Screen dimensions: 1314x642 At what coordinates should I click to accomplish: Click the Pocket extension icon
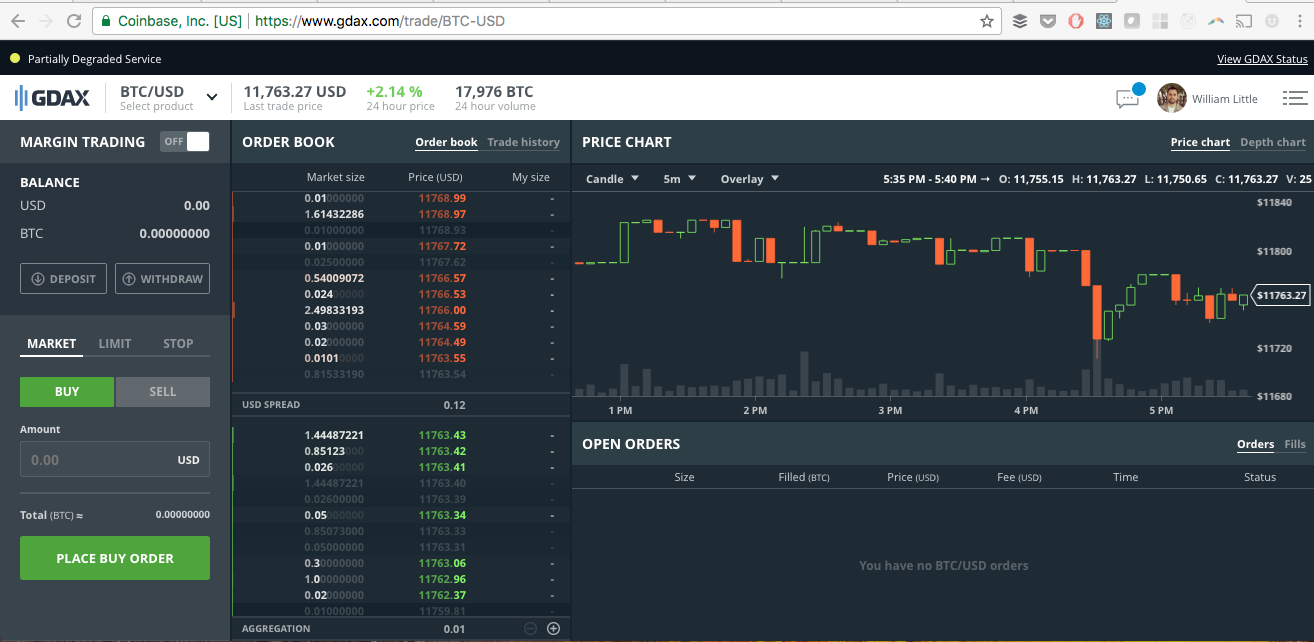pos(1047,20)
